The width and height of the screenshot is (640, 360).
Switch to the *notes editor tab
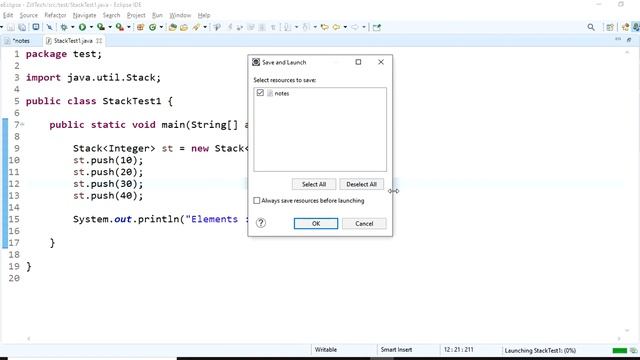point(21,41)
